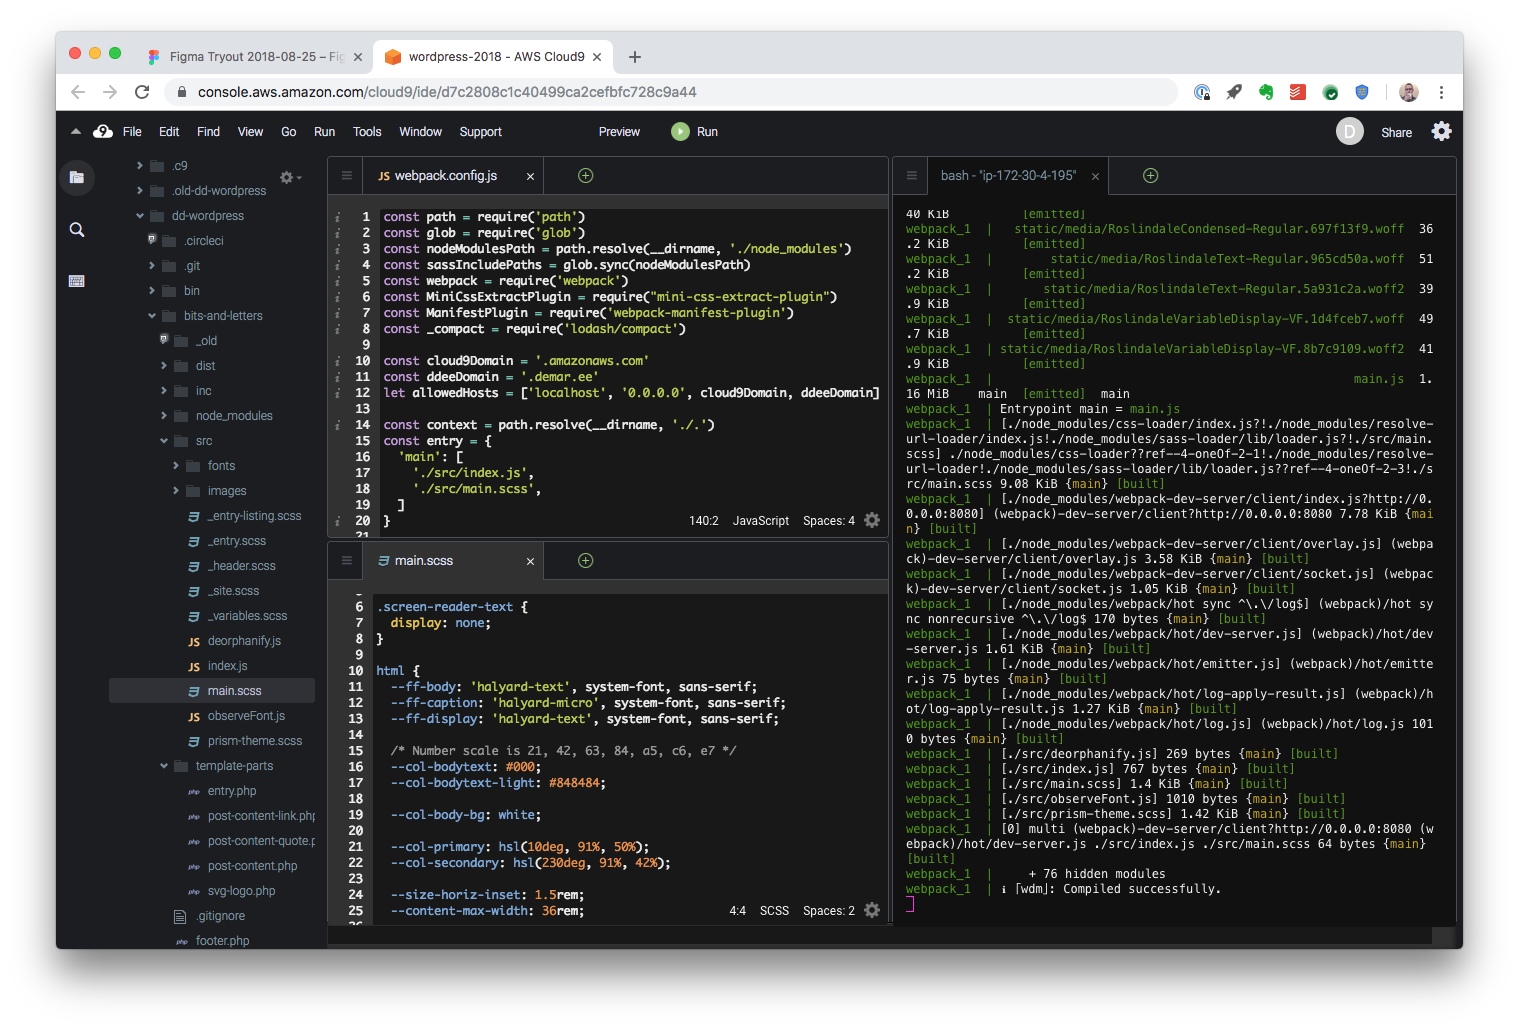Open the Environment folder panel icon
The height and width of the screenshot is (1029, 1519).
(x=77, y=178)
